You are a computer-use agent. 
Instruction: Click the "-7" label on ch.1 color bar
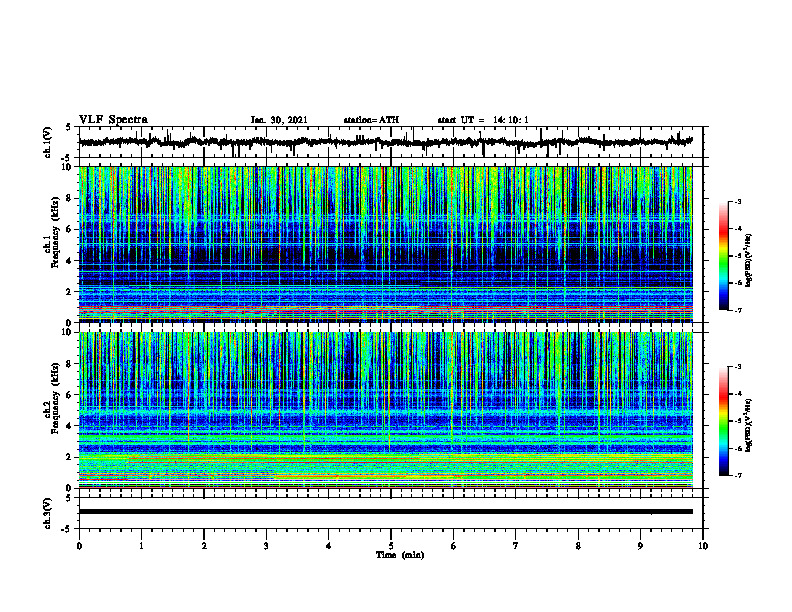(737, 311)
